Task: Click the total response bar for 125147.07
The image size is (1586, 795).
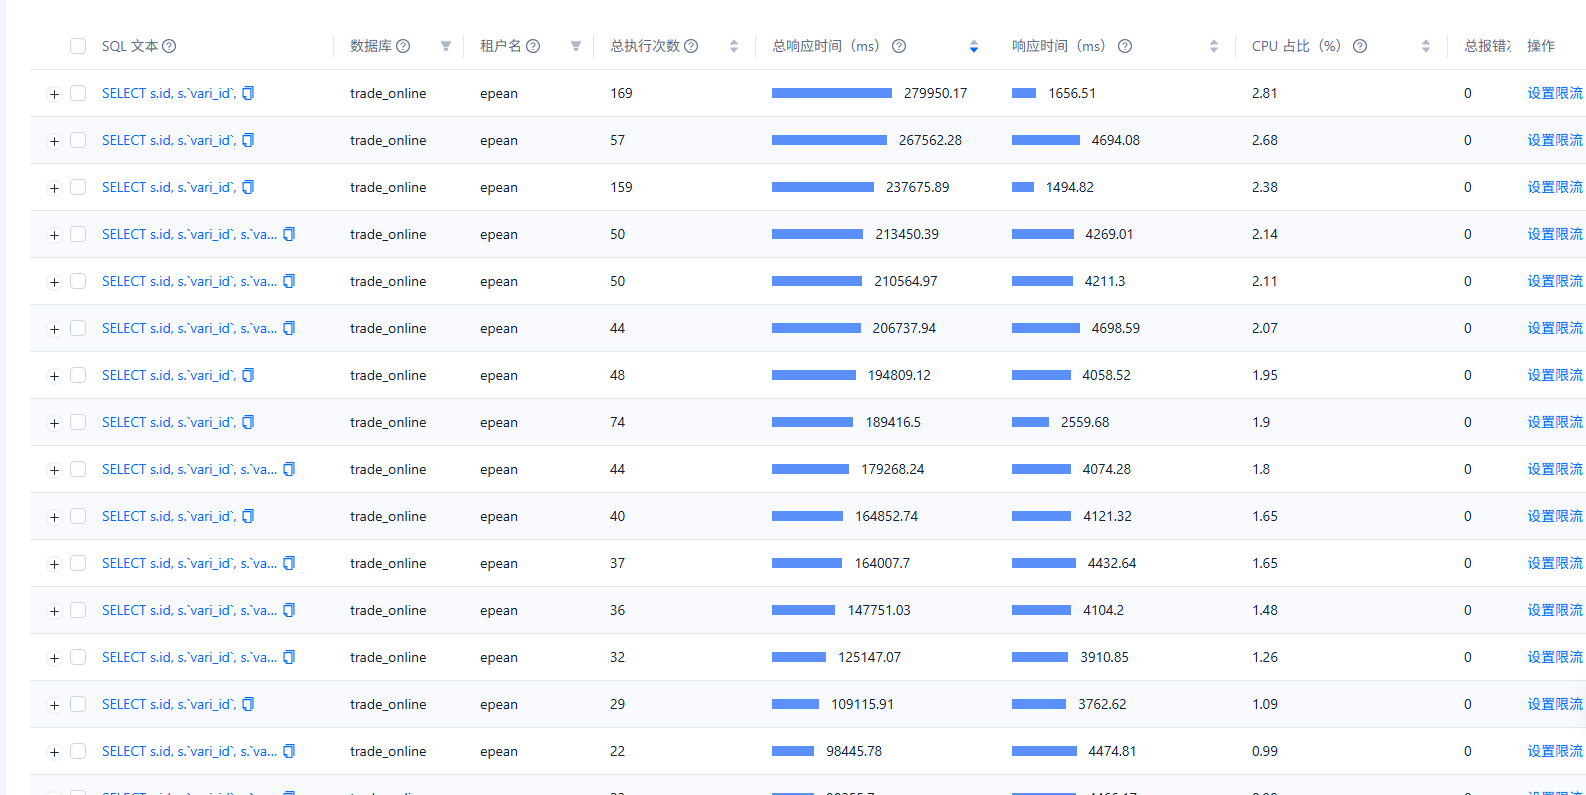Action: click(799, 657)
